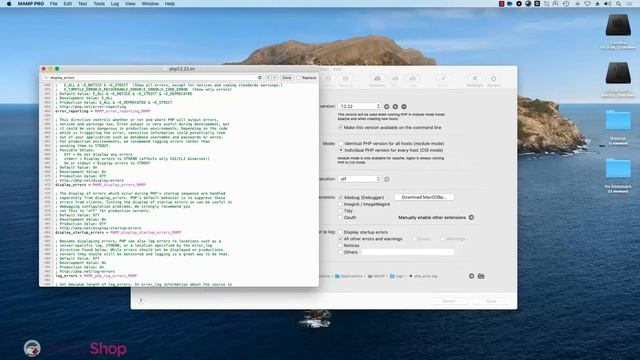Toggle Make this version available on command line

click(340, 128)
